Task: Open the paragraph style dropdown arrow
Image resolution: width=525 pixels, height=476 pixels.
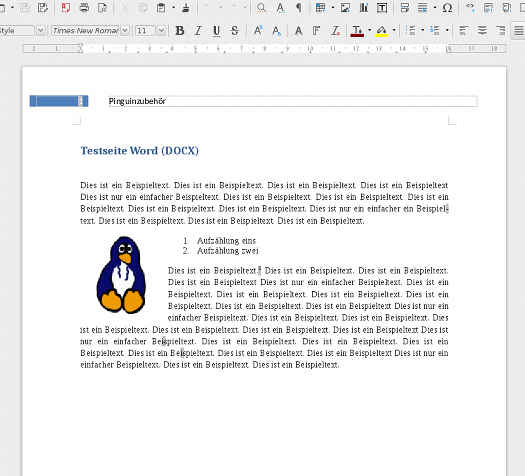Action: (41, 31)
